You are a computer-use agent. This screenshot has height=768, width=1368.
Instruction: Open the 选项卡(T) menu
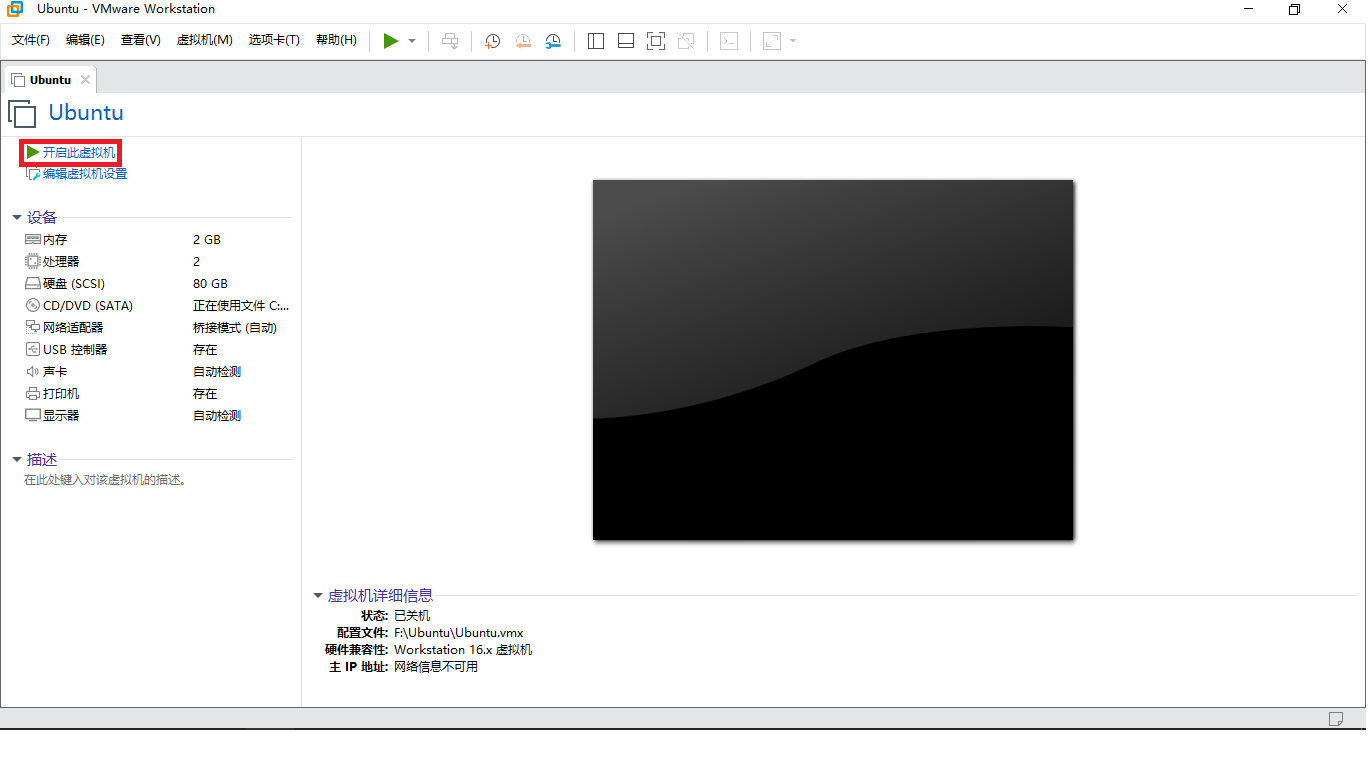275,40
